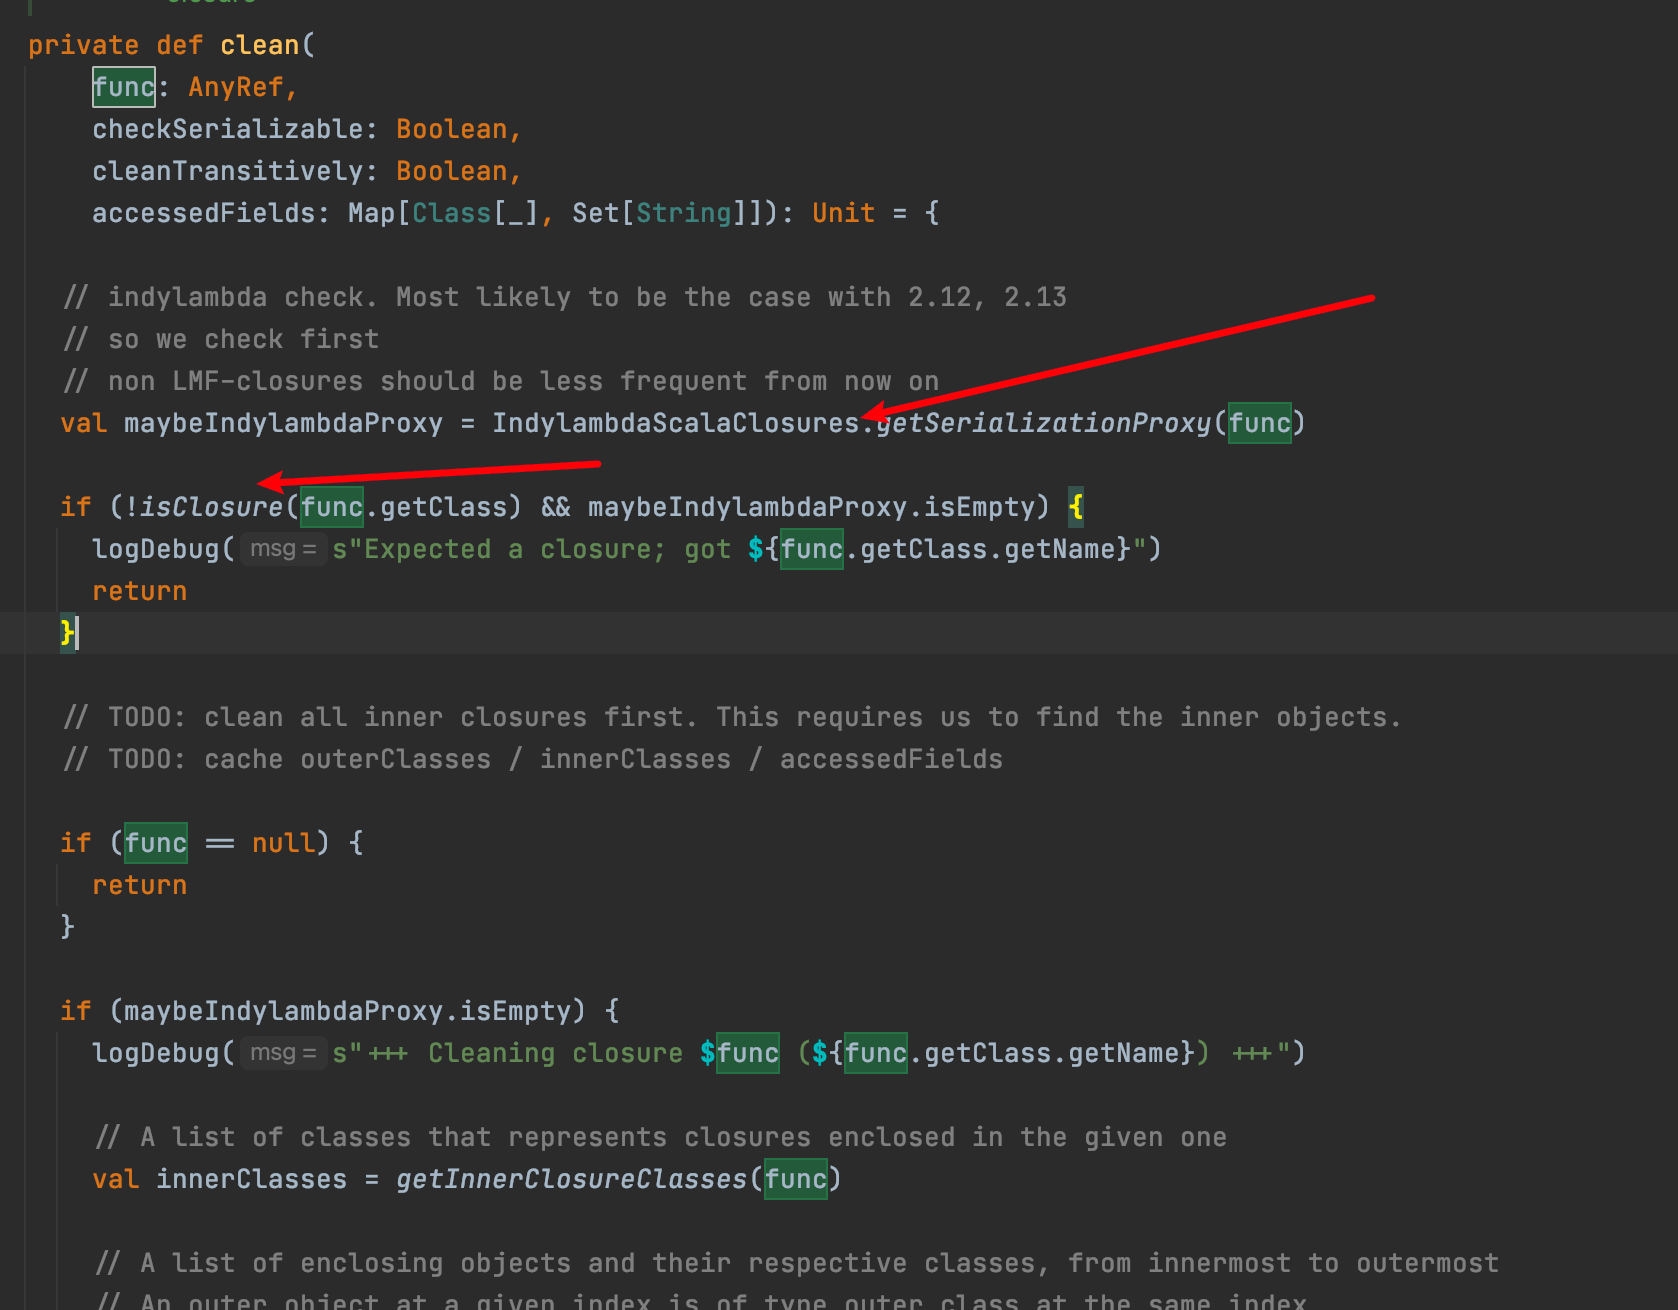Click the Cleaning closure string literal
This screenshot has width=1678, height=1310.
[558, 1052]
